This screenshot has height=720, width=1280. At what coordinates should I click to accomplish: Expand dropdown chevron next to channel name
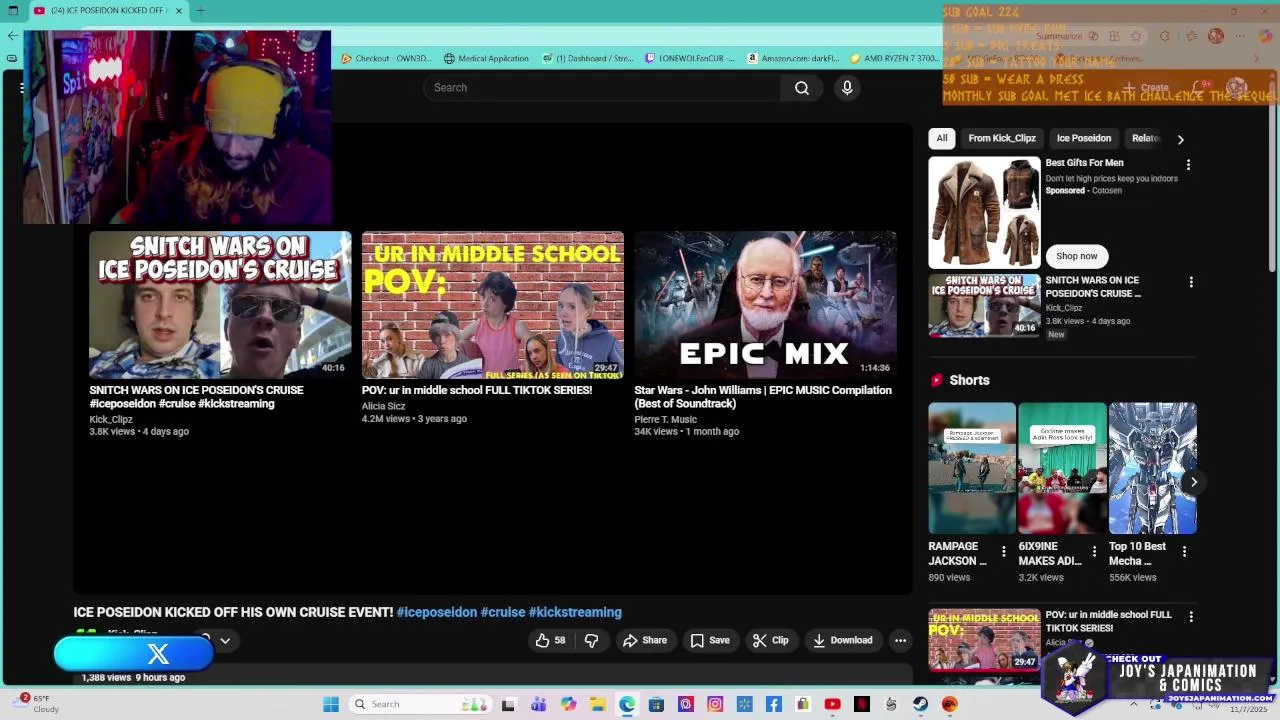[x=225, y=640]
